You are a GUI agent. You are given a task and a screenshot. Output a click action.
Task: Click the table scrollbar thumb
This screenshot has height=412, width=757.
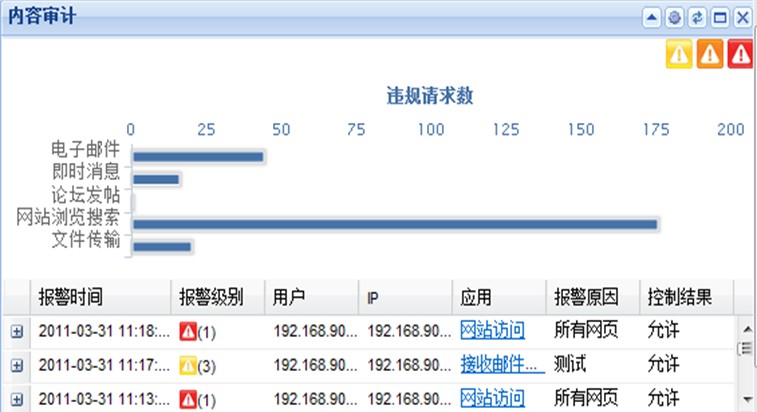pos(746,348)
